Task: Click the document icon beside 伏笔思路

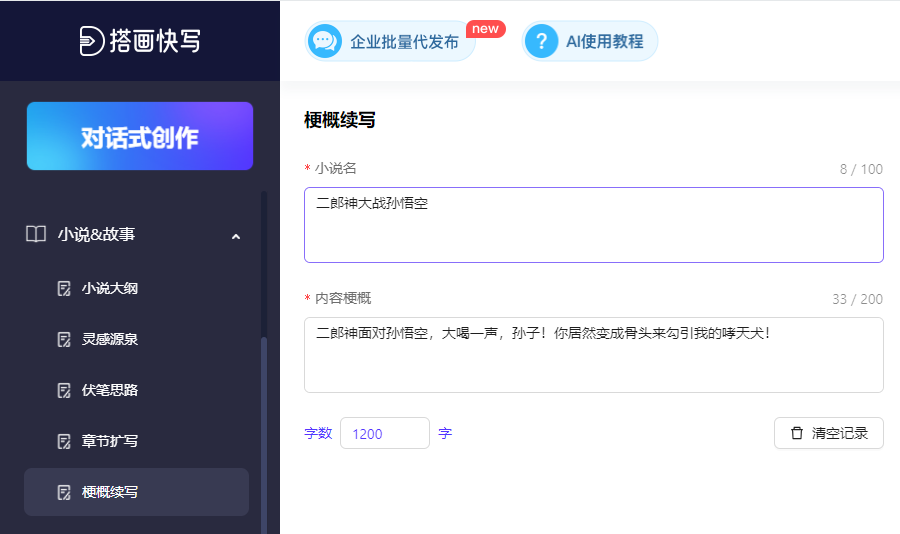Action: pos(64,390)
